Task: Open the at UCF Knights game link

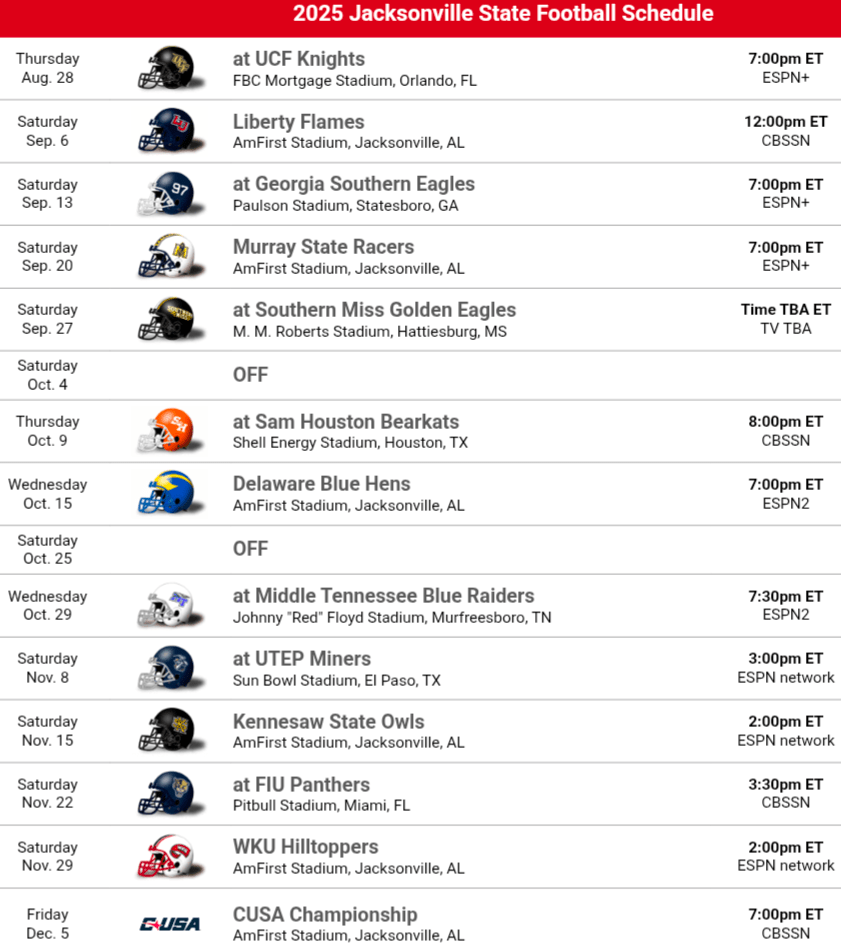Action: coord(298,59)
